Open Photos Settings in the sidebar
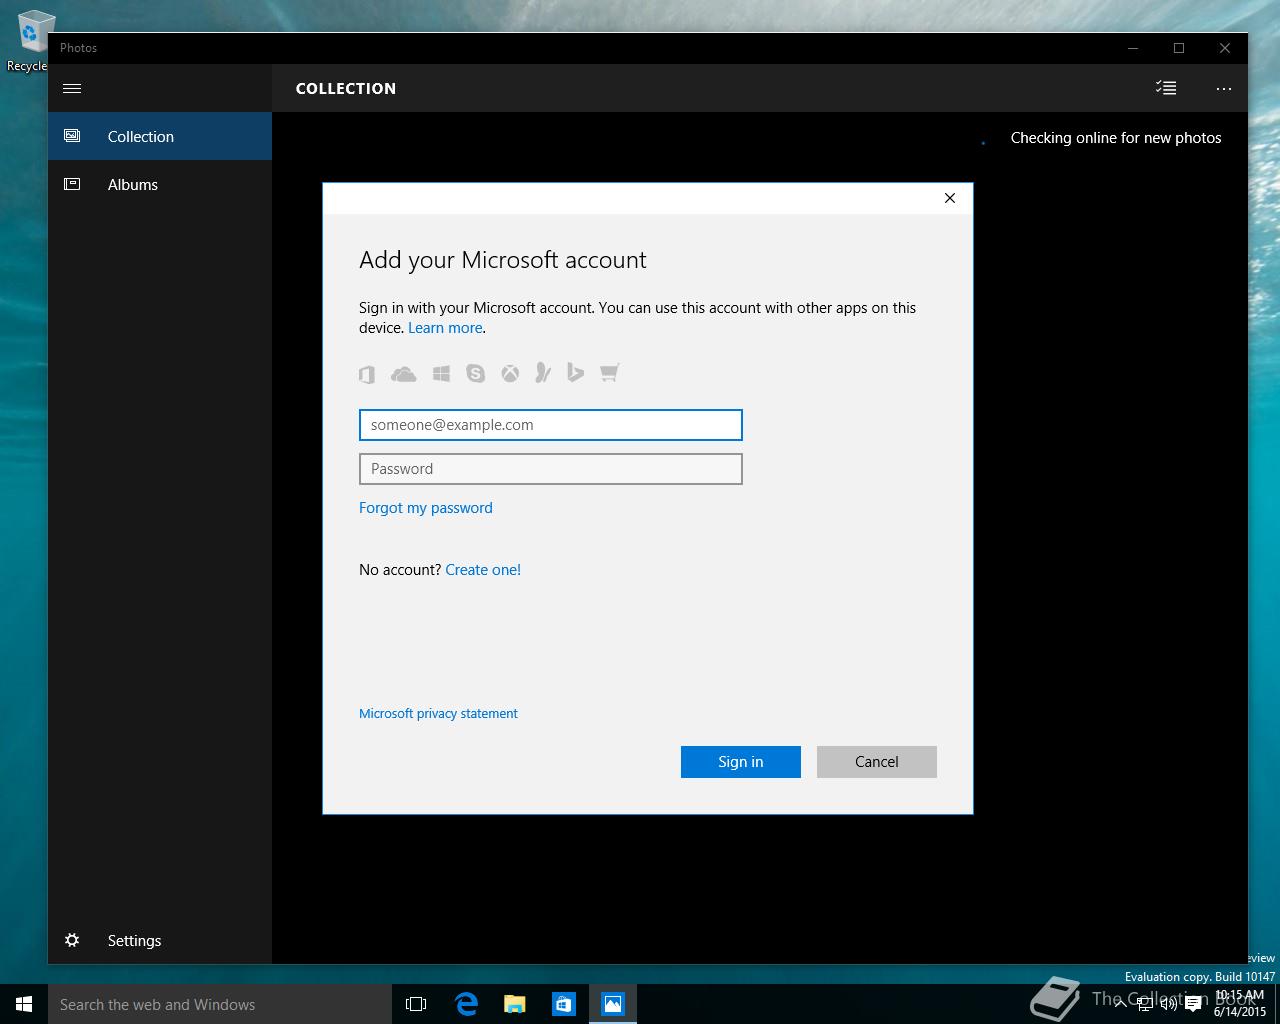1280x1024 pixels. pos(160,940)
